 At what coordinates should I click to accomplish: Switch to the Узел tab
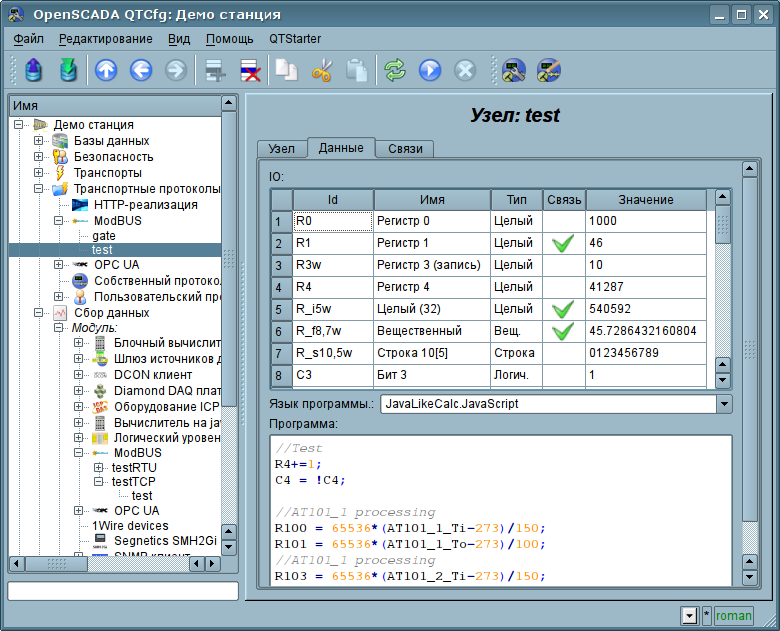[x=282, y=149]
